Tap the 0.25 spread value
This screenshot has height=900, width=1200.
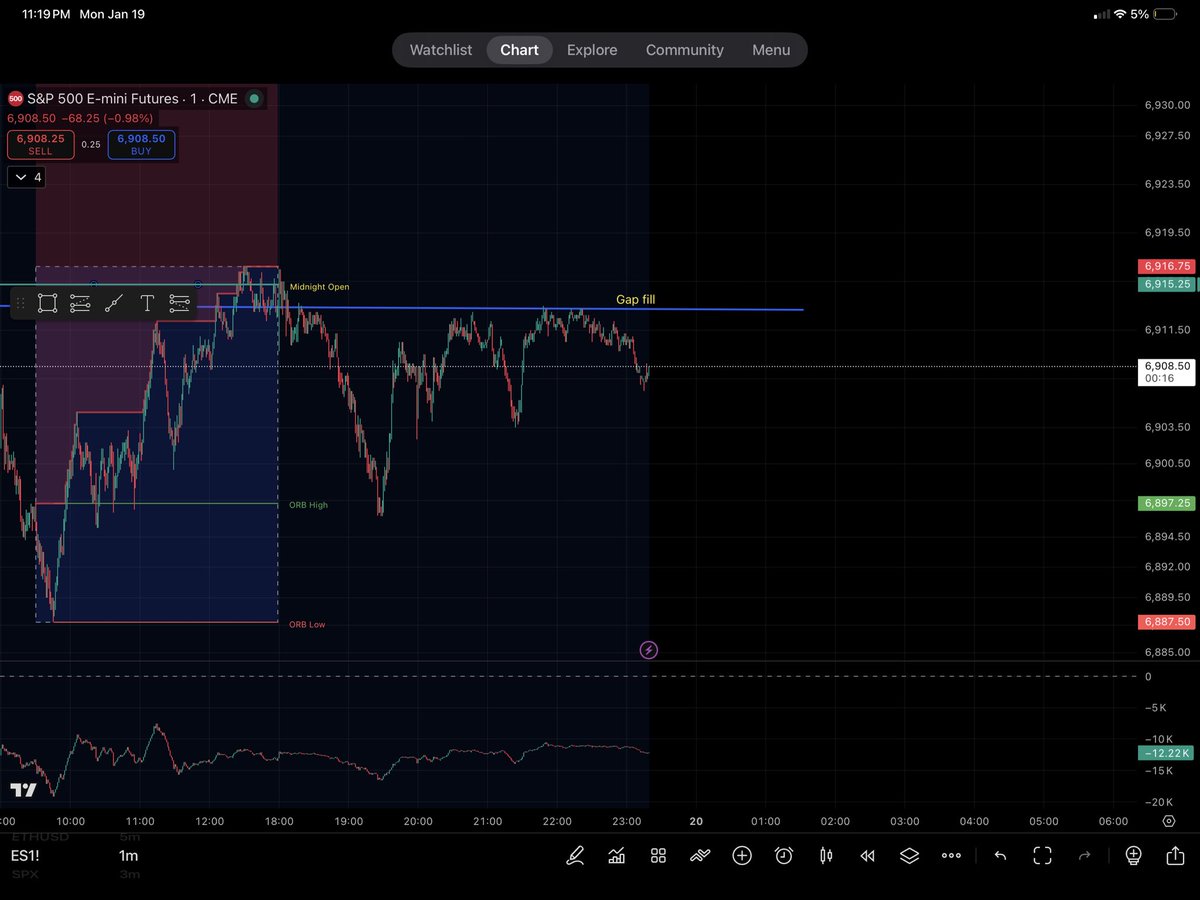(91, 145)
